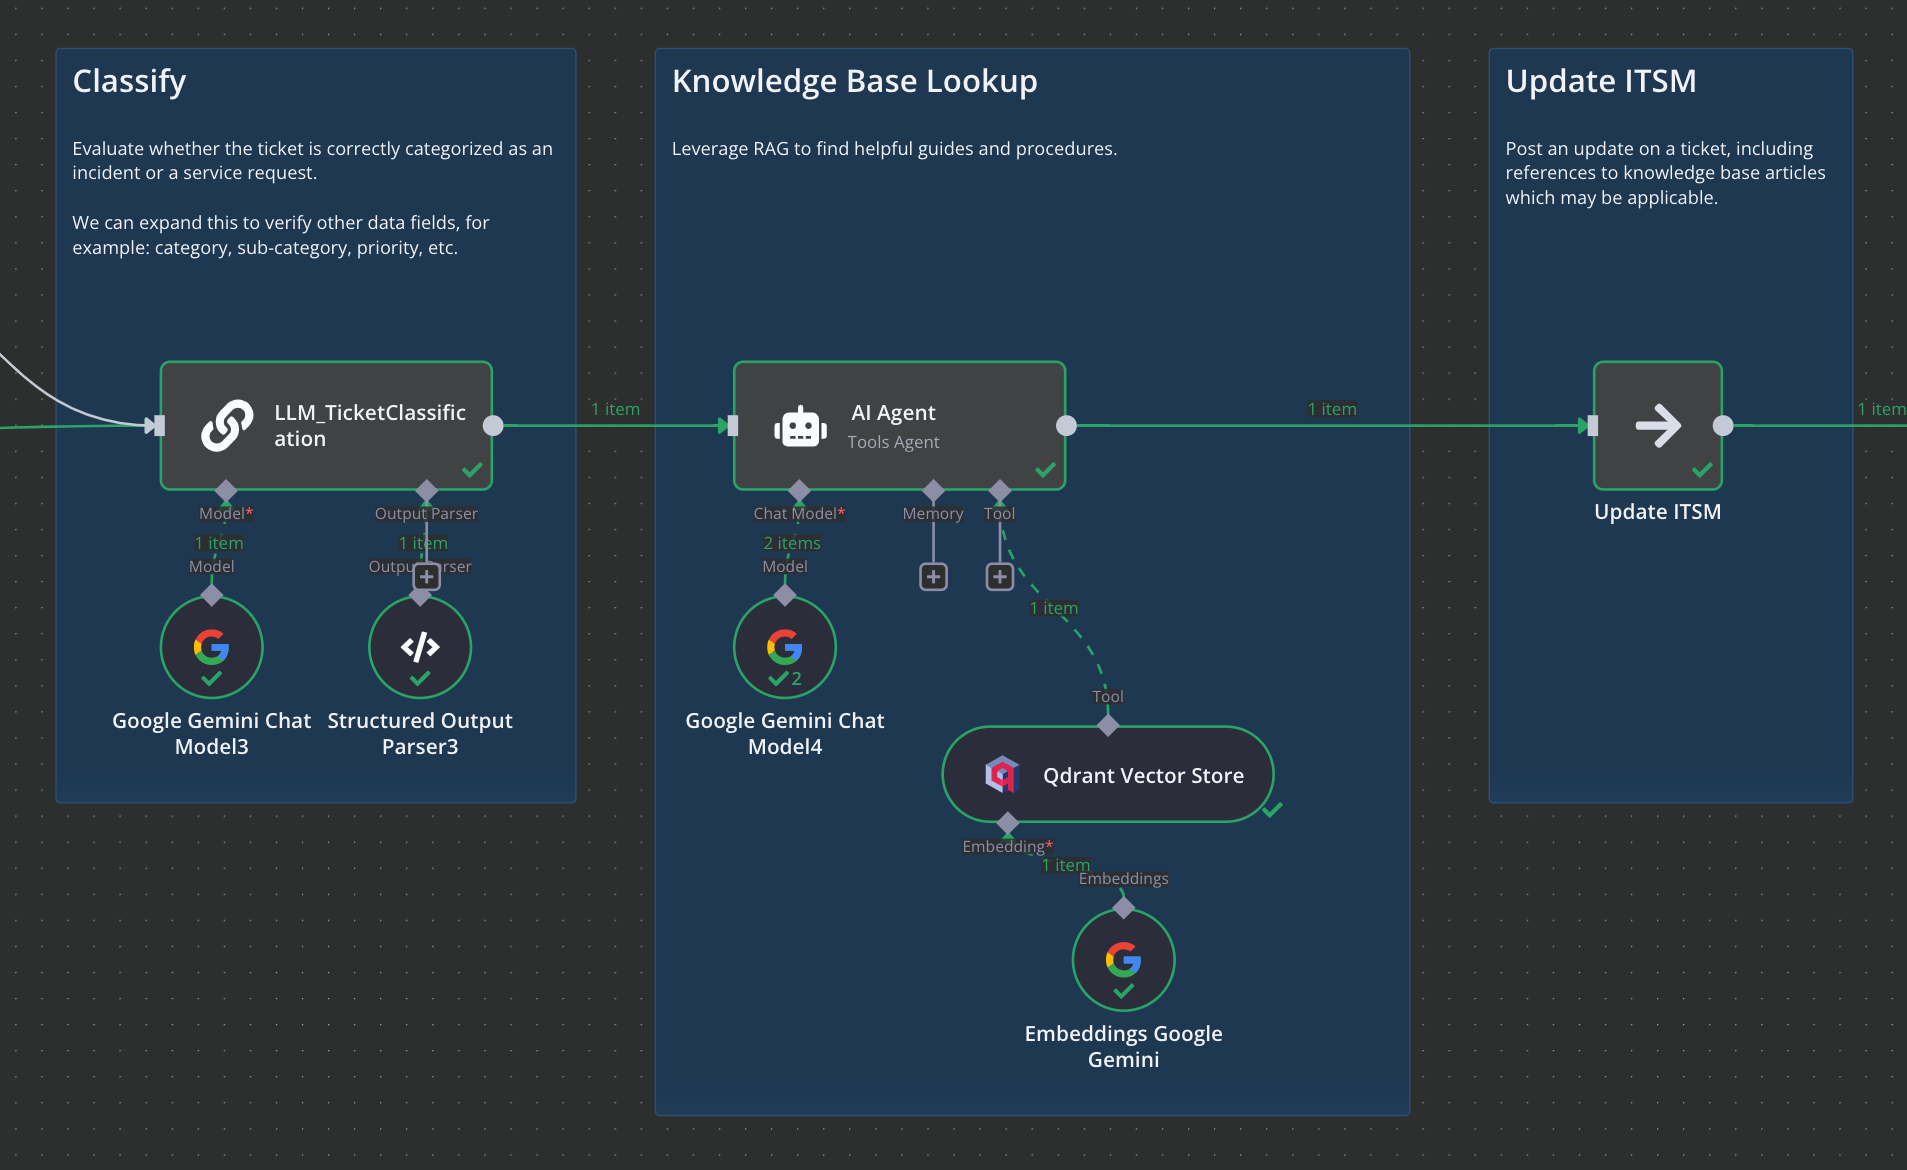
Task: Click Update ITSM output connector dot
Action: [x=1723, y=426]
